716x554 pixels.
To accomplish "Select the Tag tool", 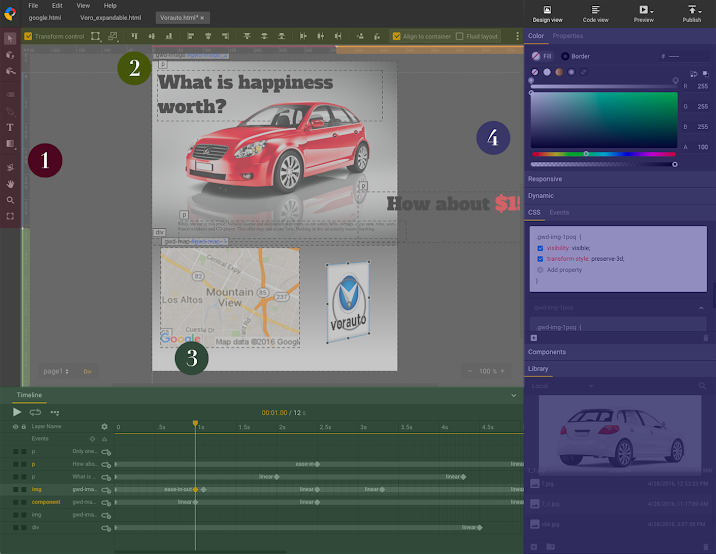I will click(10, 95).
